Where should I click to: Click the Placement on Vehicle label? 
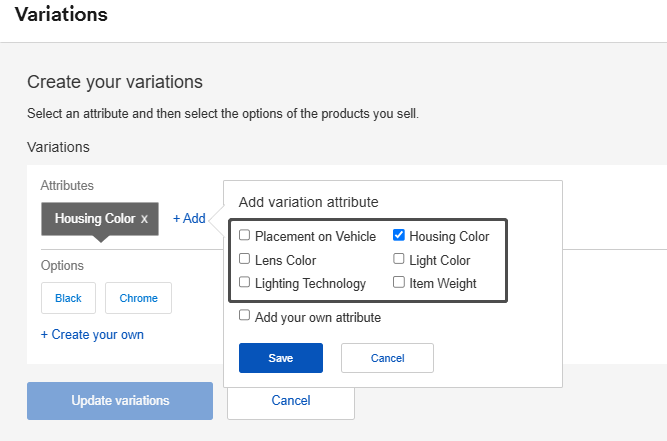[315, 237]
